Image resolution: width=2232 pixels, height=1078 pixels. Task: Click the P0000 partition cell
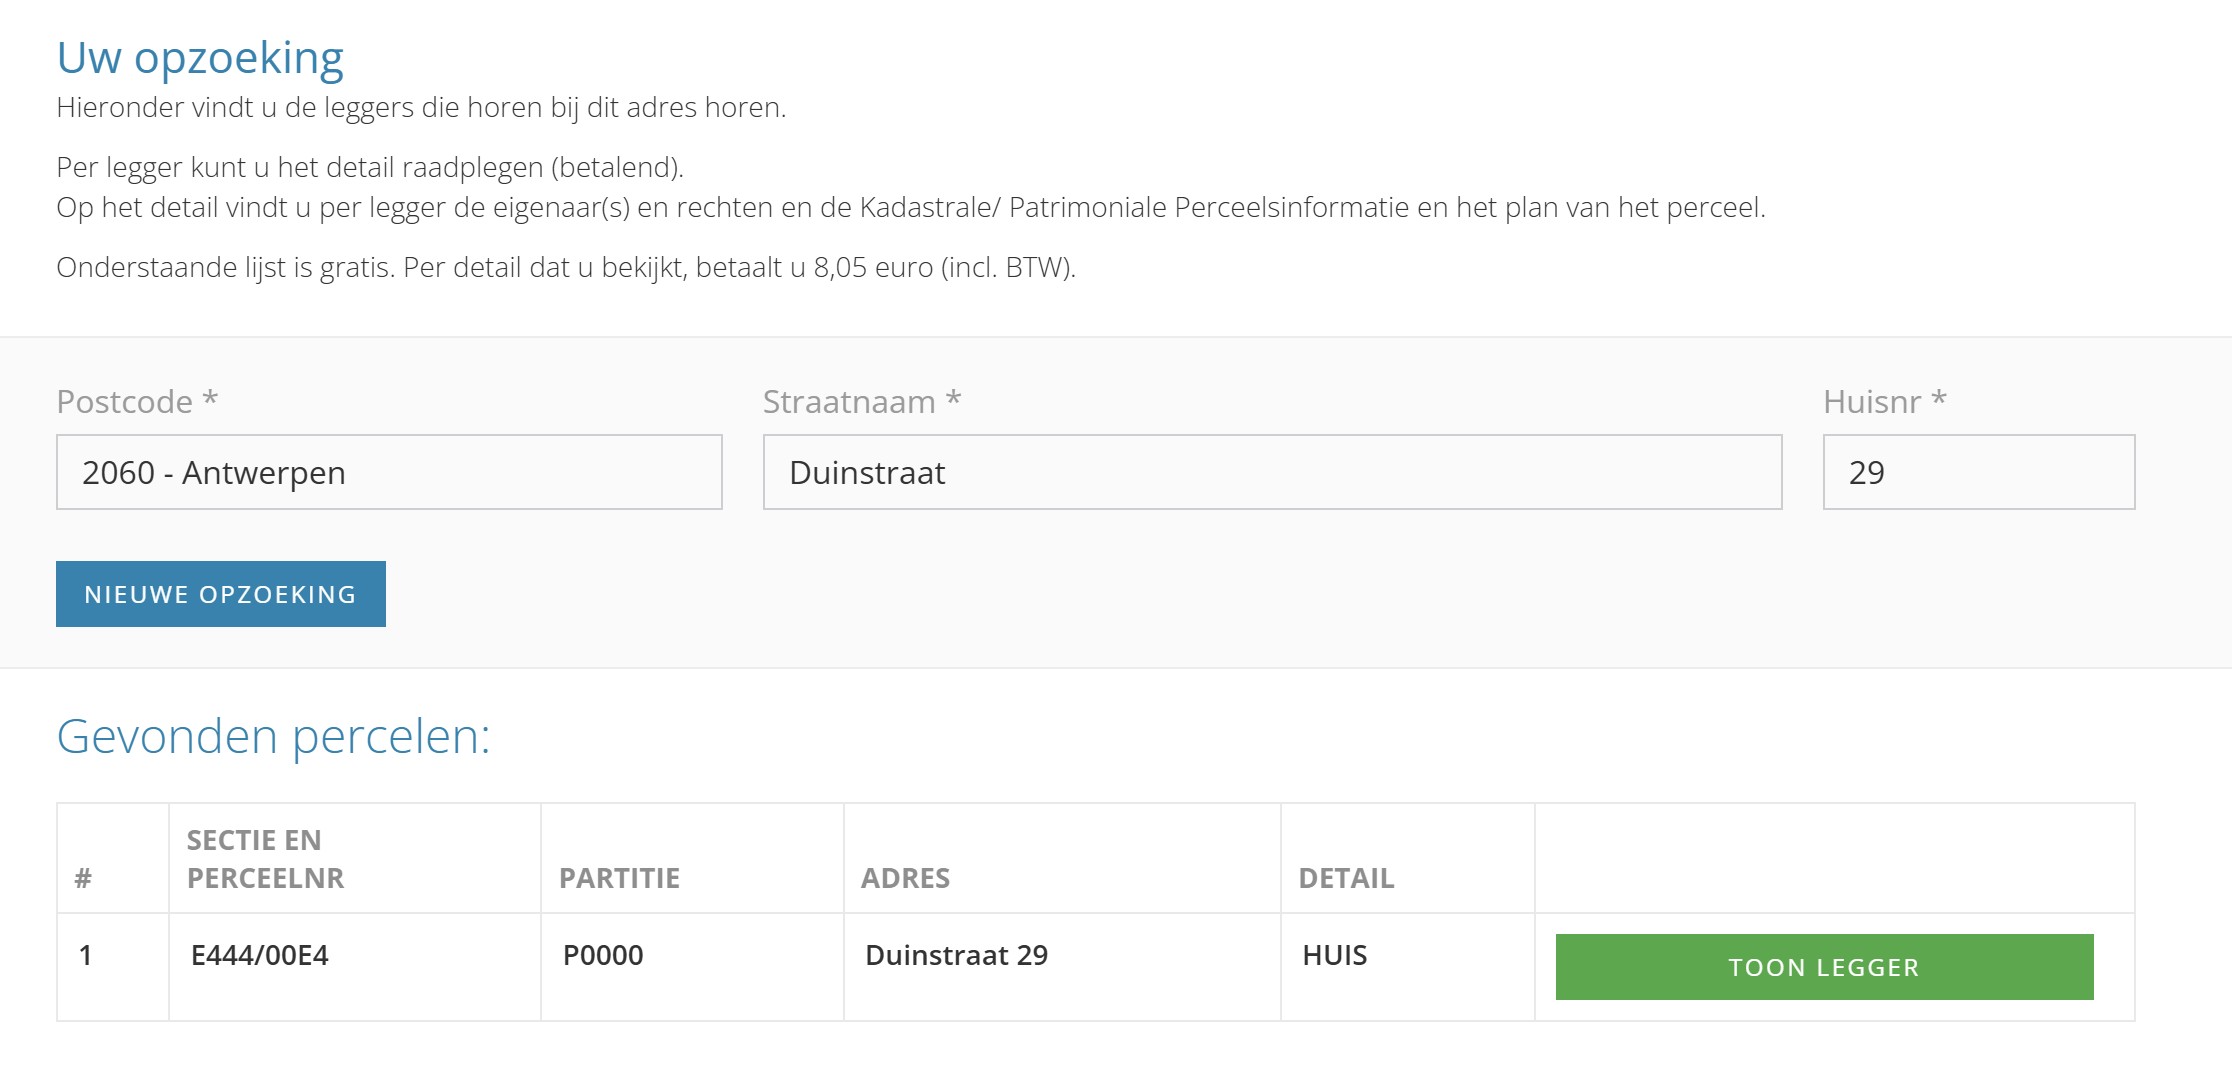pos(603,955)
